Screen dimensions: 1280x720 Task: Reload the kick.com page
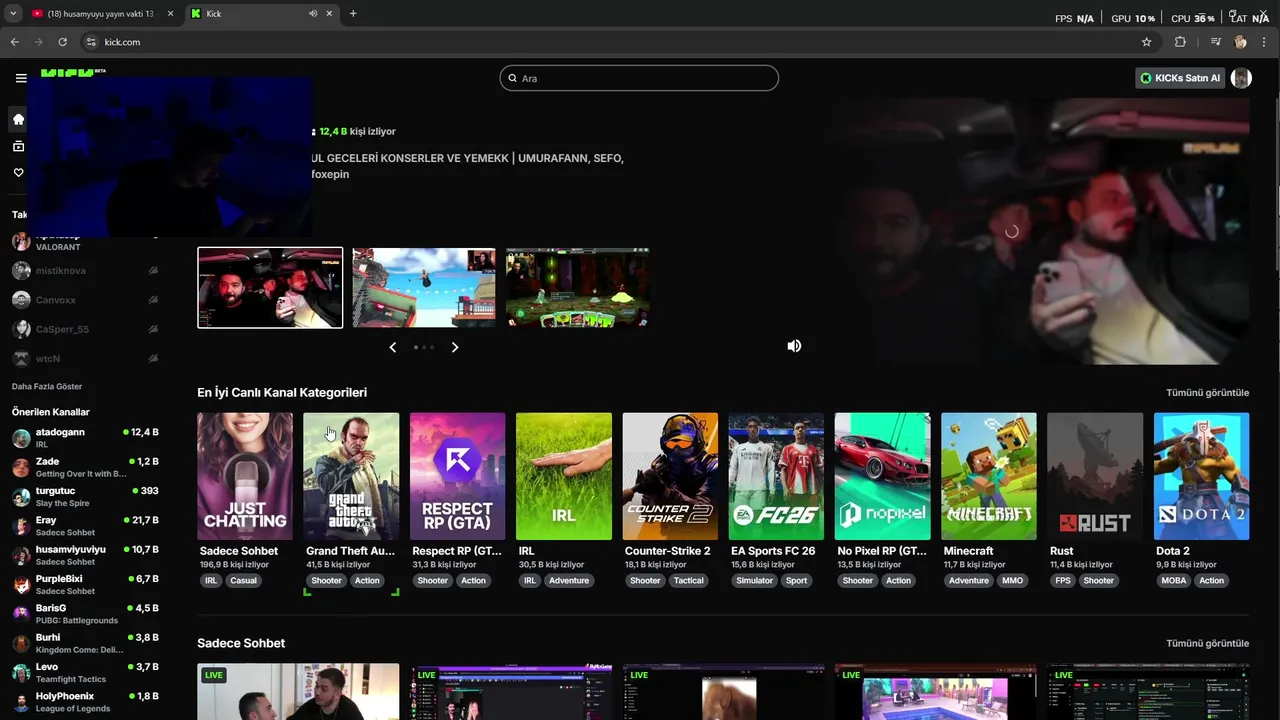pyautogui.click(x=63, y=42)
